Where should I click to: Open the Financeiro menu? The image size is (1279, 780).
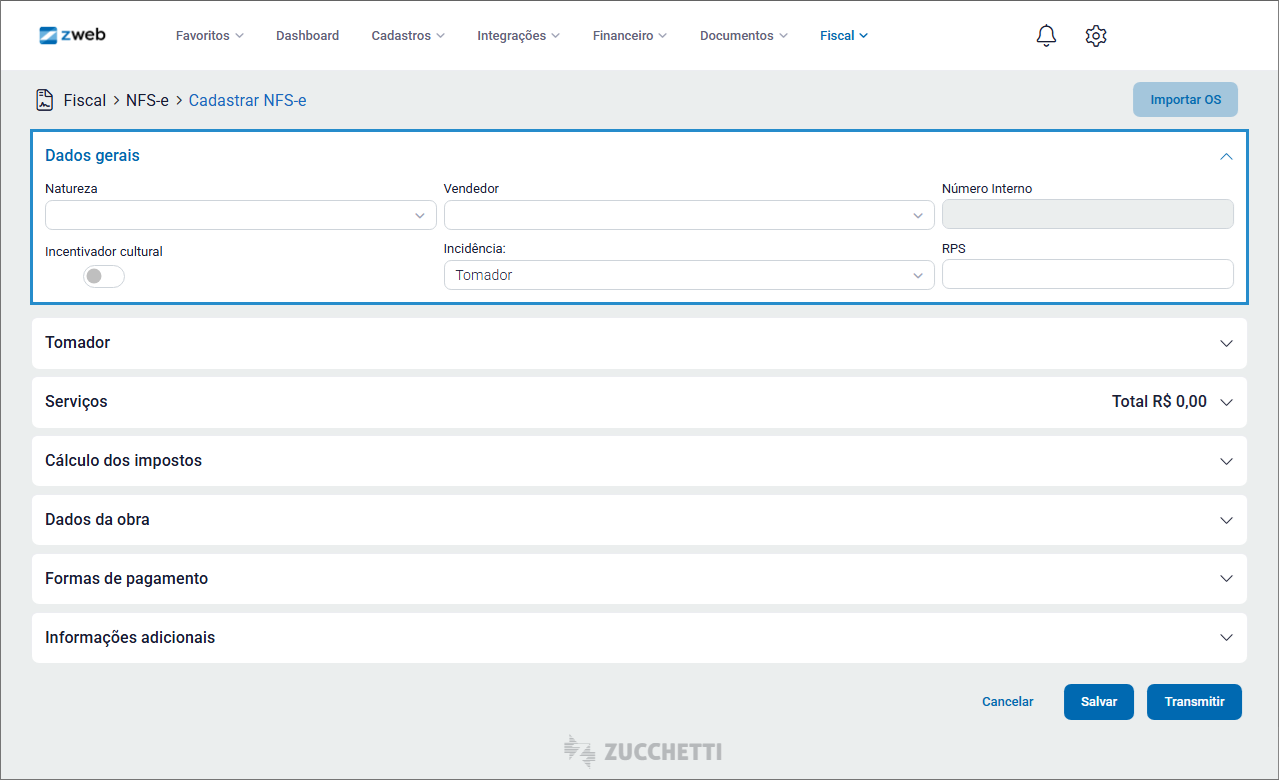click(x=629, y=36)
